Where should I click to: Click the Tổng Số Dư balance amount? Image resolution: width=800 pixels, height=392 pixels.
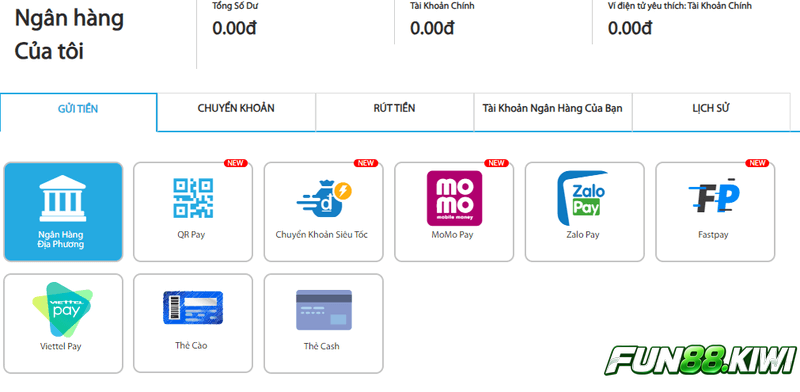pos(234,28)
